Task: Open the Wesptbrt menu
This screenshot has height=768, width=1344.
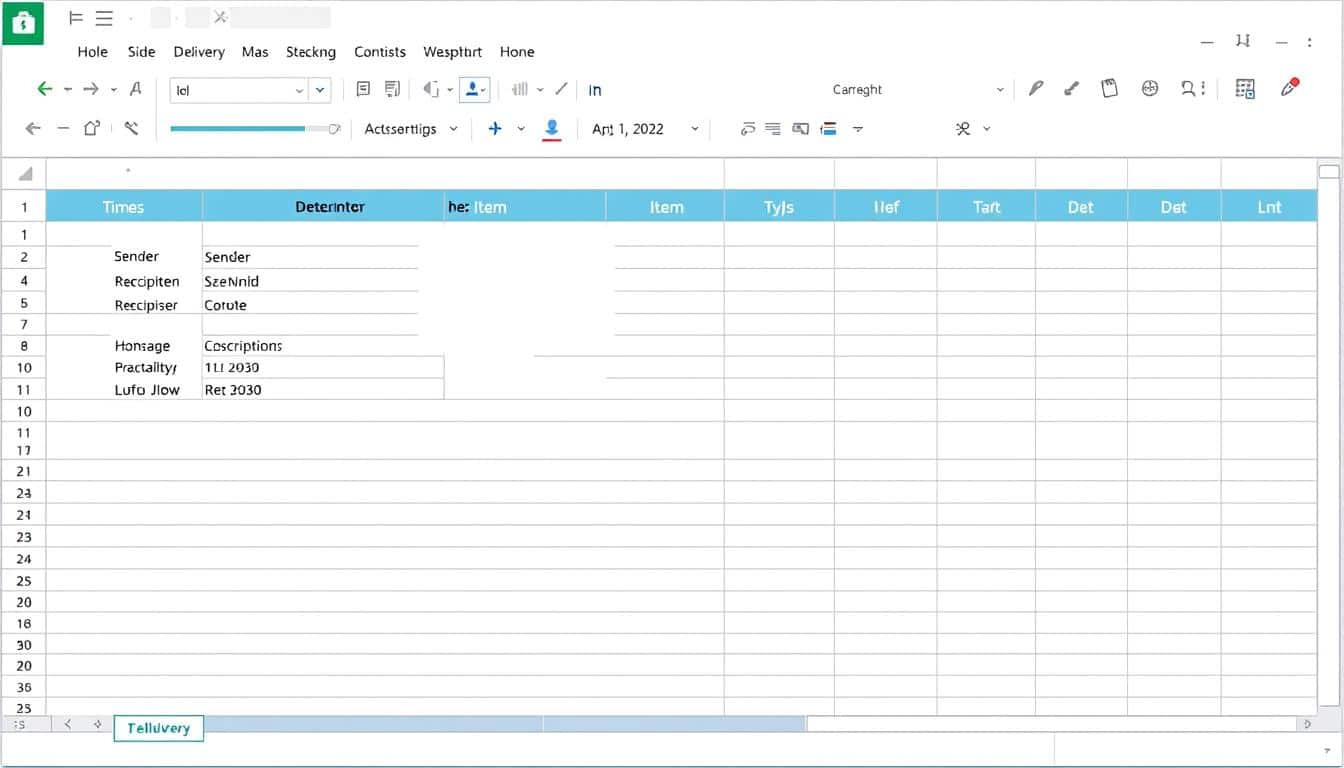Action: pyautogui.click(x=453, y=52)
